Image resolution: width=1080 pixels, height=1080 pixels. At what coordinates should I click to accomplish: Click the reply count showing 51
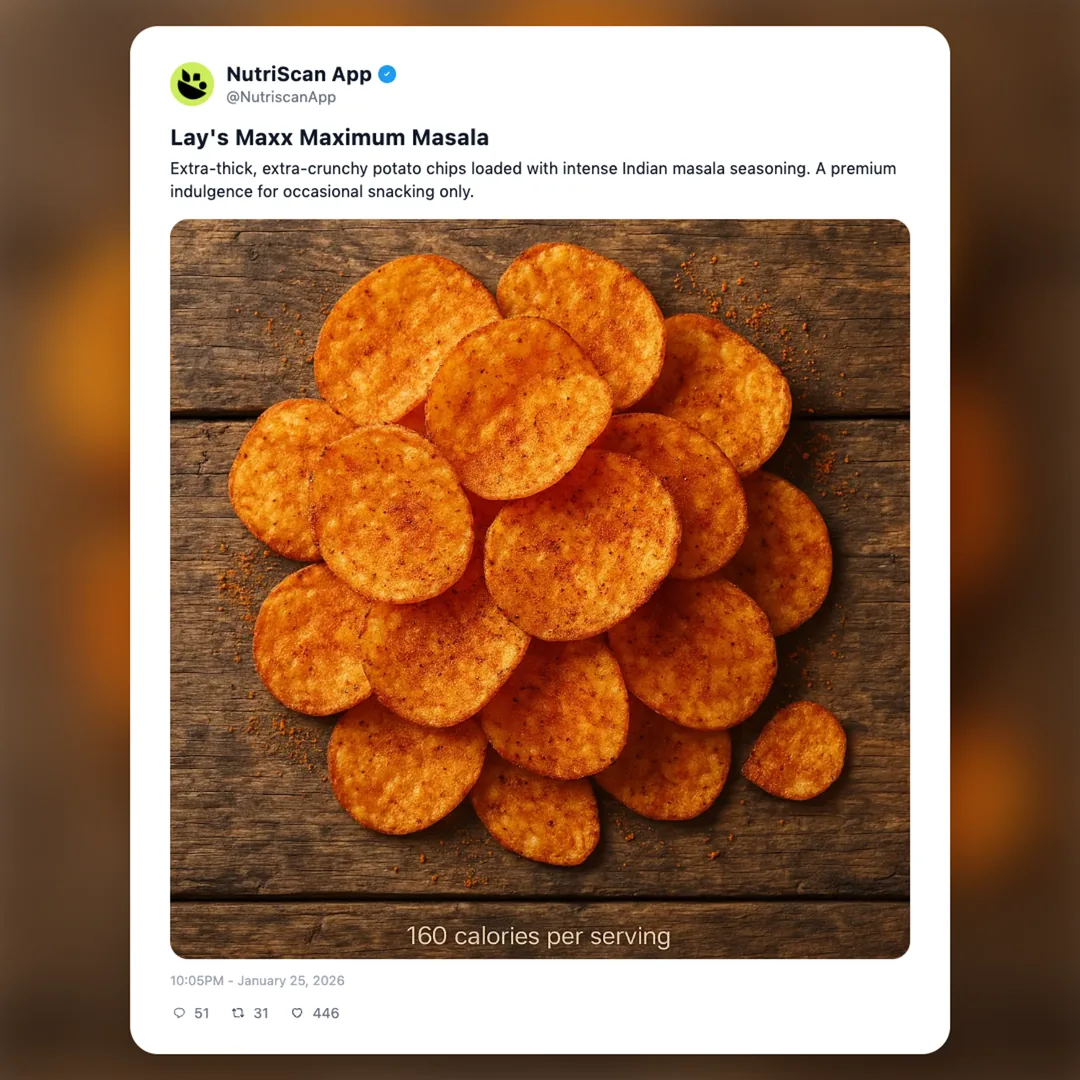coord(202,1013)
